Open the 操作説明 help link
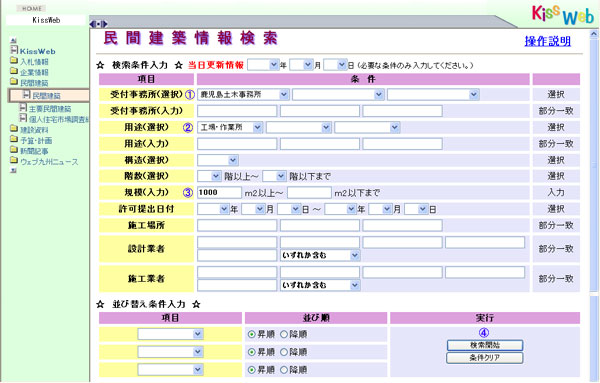Image resolution: width=600 pixels, height=383 pixels. [x=548, y=41]
